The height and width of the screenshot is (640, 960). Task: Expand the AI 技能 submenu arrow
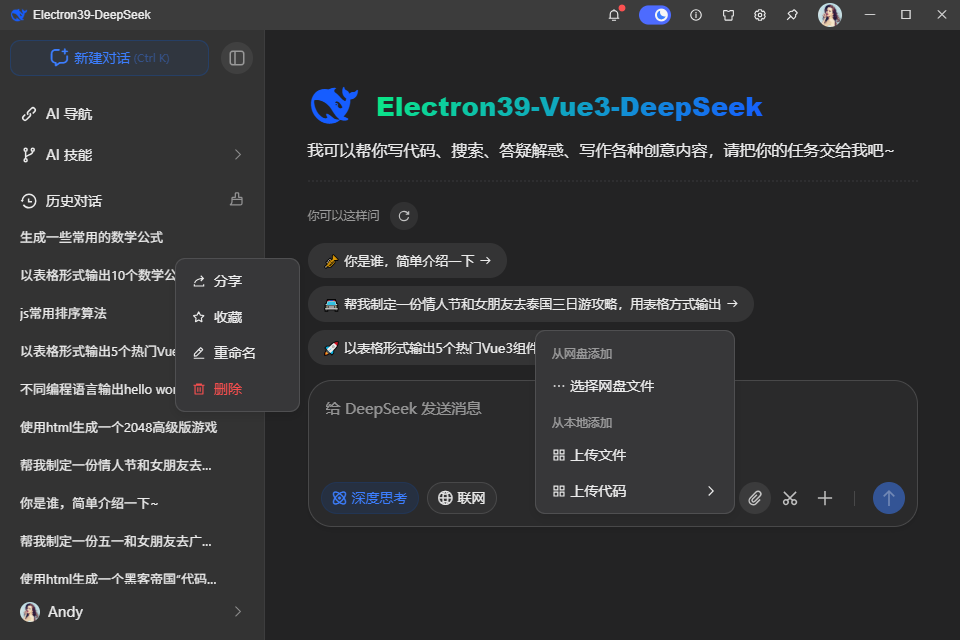point(238,155)
